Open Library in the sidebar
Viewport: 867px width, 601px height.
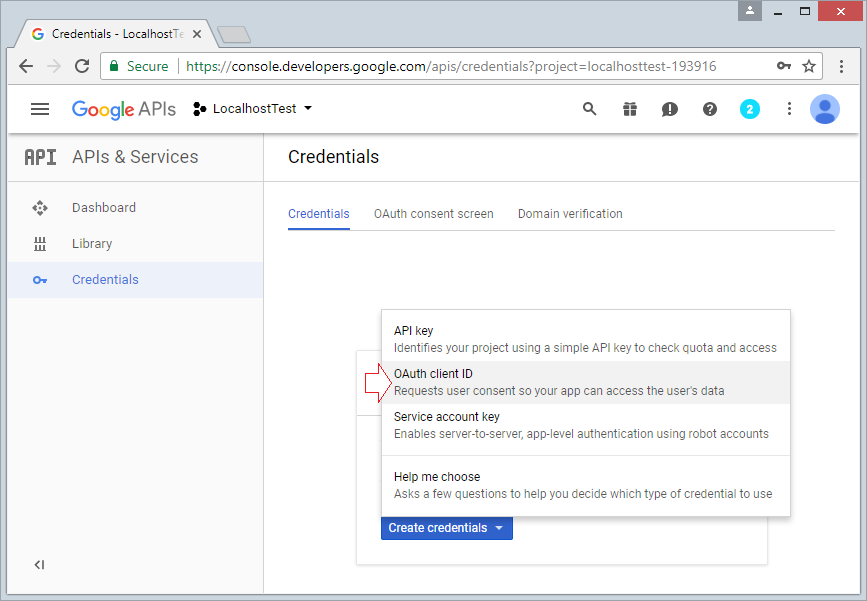point(135,244)
